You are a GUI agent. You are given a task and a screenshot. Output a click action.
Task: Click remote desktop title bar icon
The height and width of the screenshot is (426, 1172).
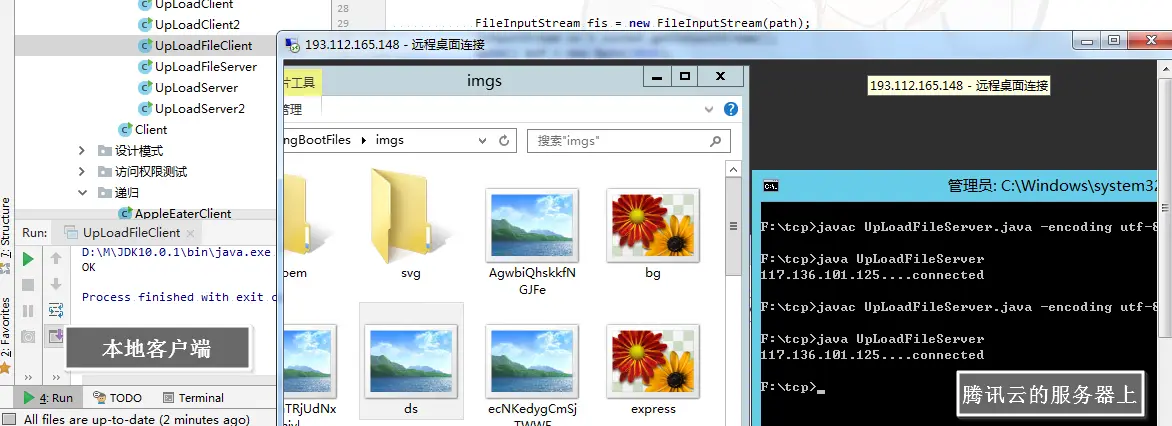point(294,45)
